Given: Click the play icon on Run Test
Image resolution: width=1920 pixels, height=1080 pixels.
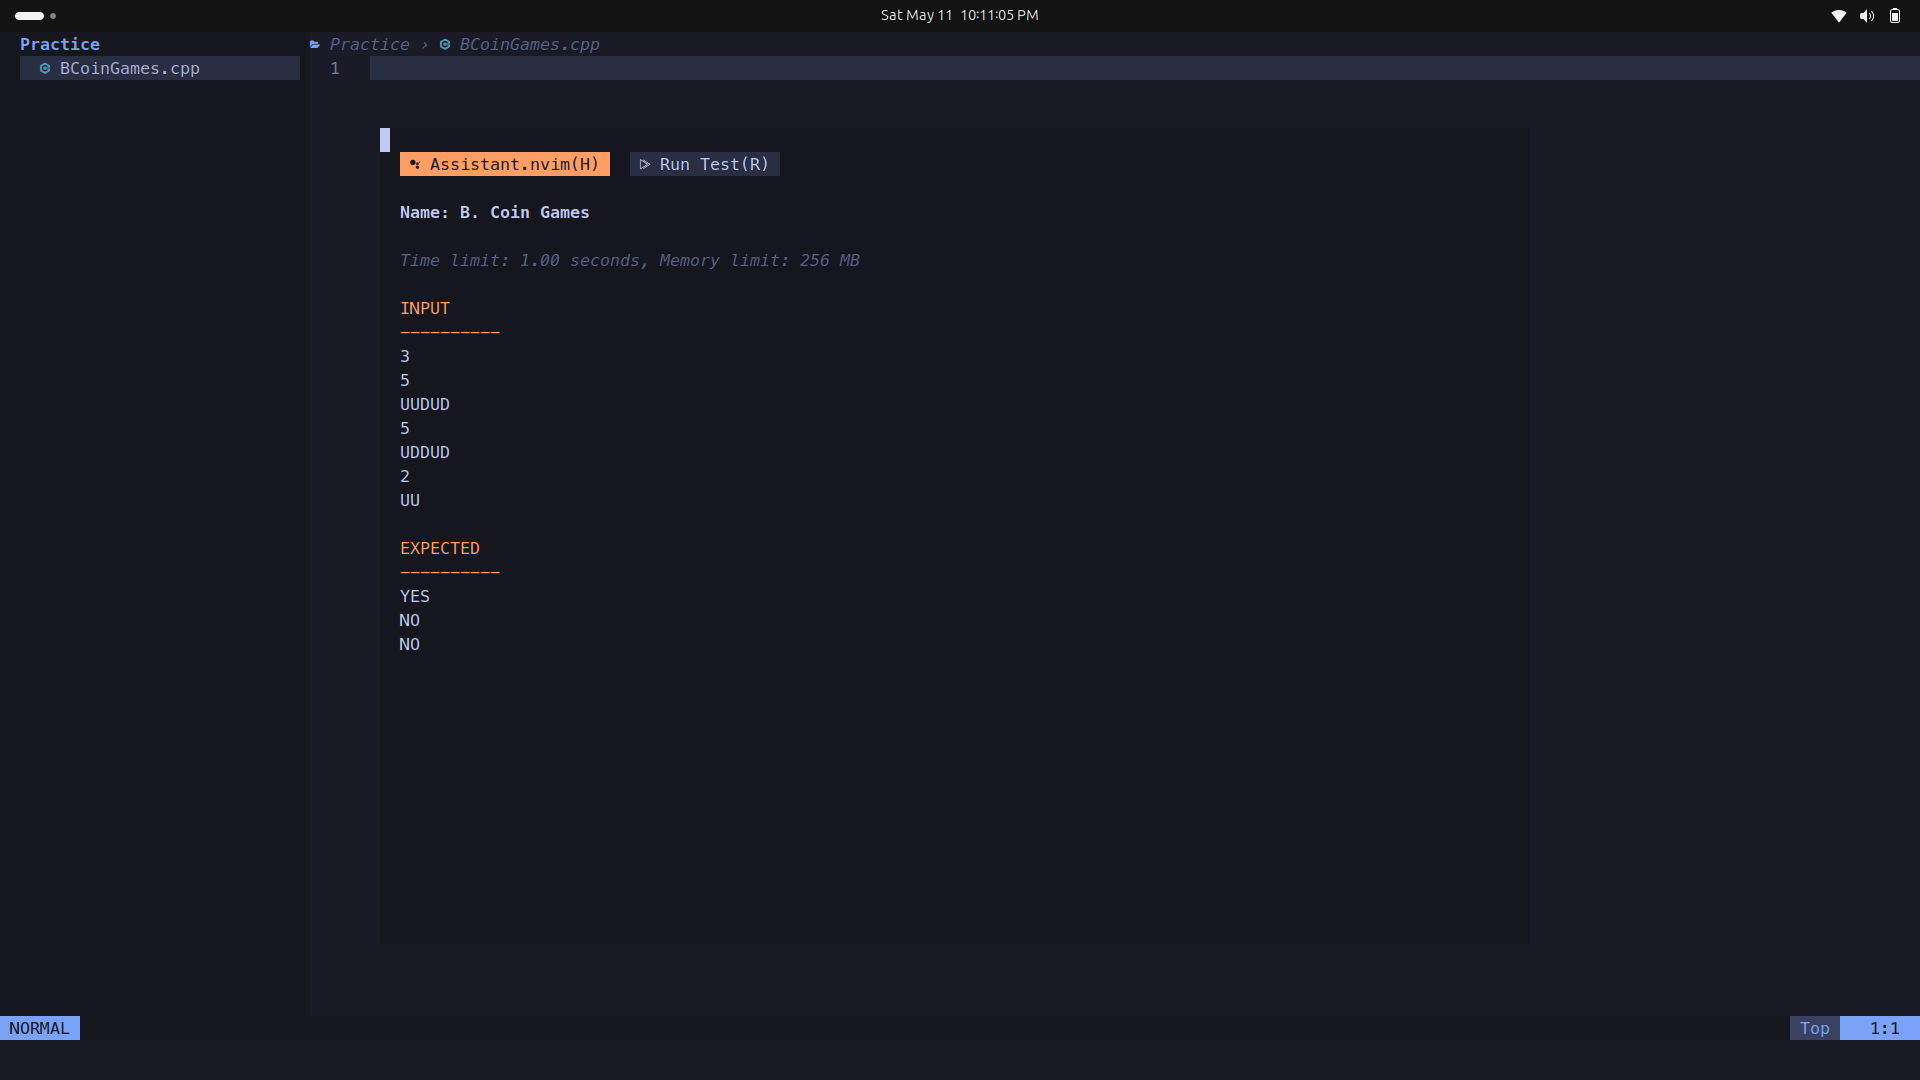Looking at the screenshot, I should coord(645,164).
